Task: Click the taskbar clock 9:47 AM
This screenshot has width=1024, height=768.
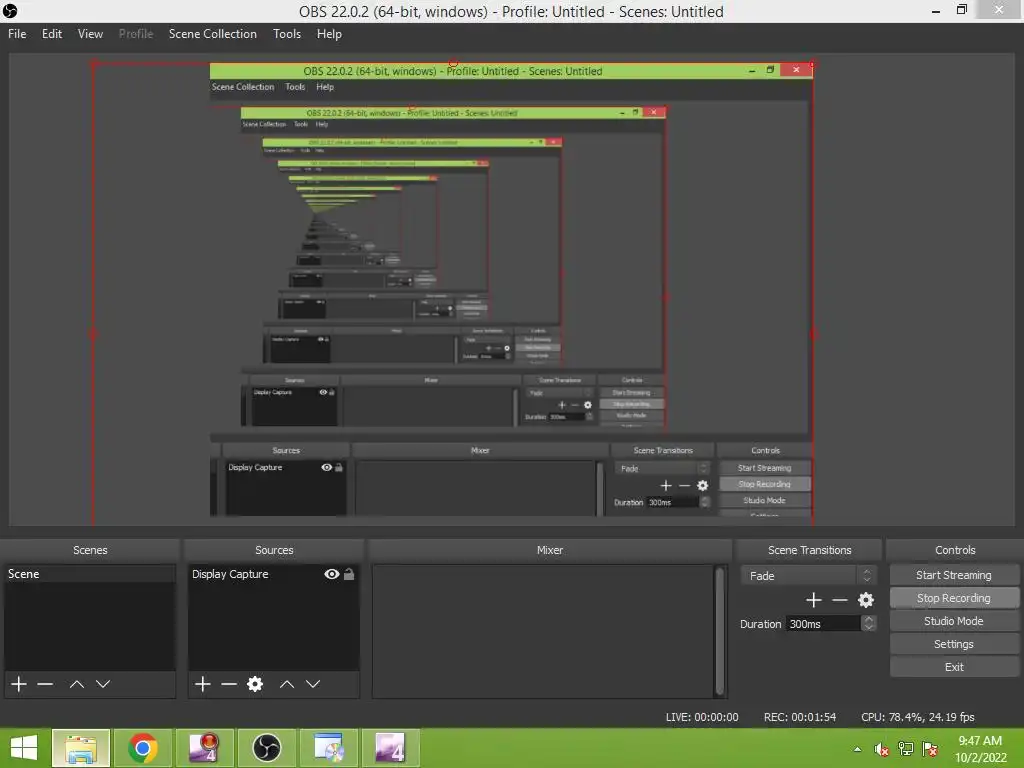Action: pyautogui.click(x=980, y=741)
